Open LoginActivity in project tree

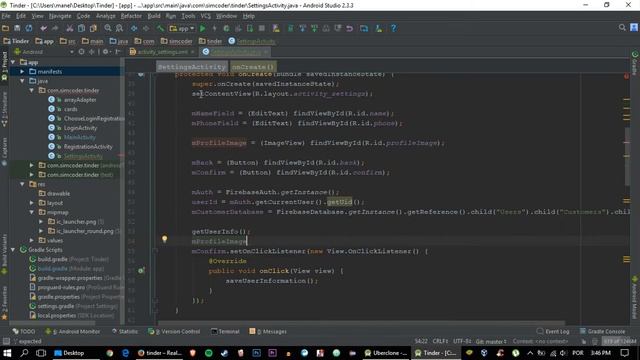[80, 128]
